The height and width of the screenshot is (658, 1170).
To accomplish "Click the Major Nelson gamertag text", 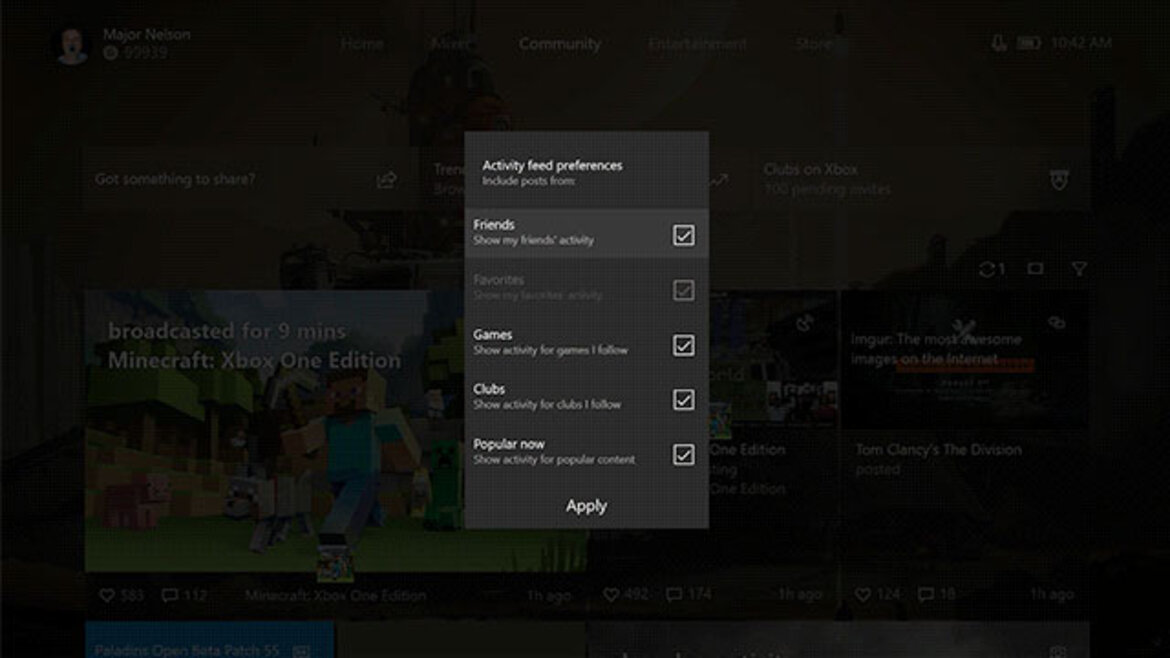I will (x=147, y=34).
